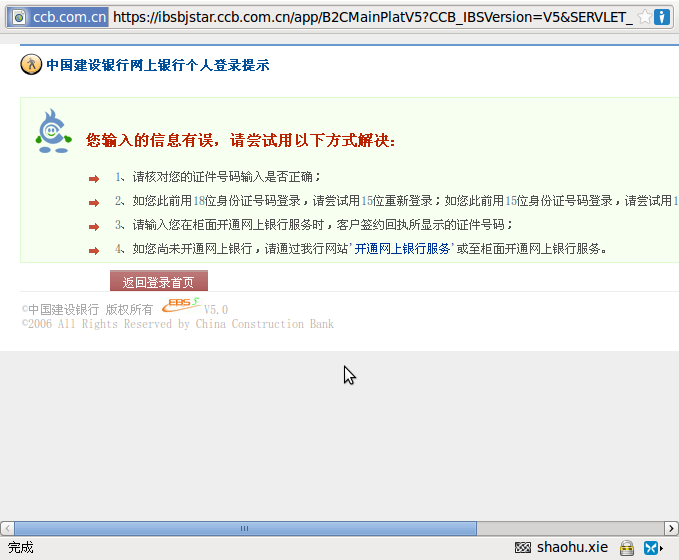
Task: Click scrollbar left arrow
Action: (x=7, y=528)
